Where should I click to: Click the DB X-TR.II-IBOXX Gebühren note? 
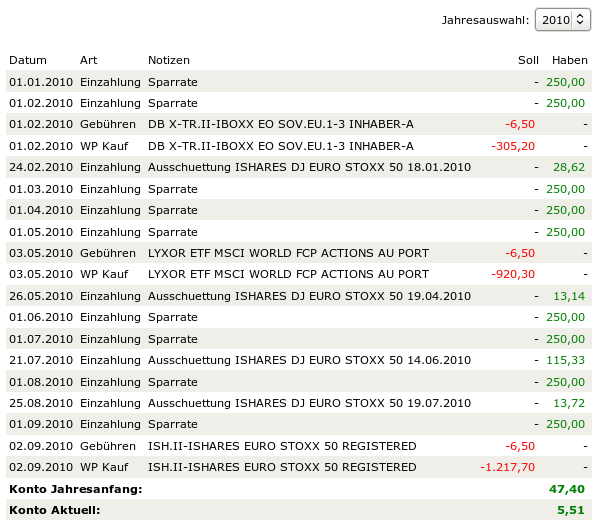point(280,124)
